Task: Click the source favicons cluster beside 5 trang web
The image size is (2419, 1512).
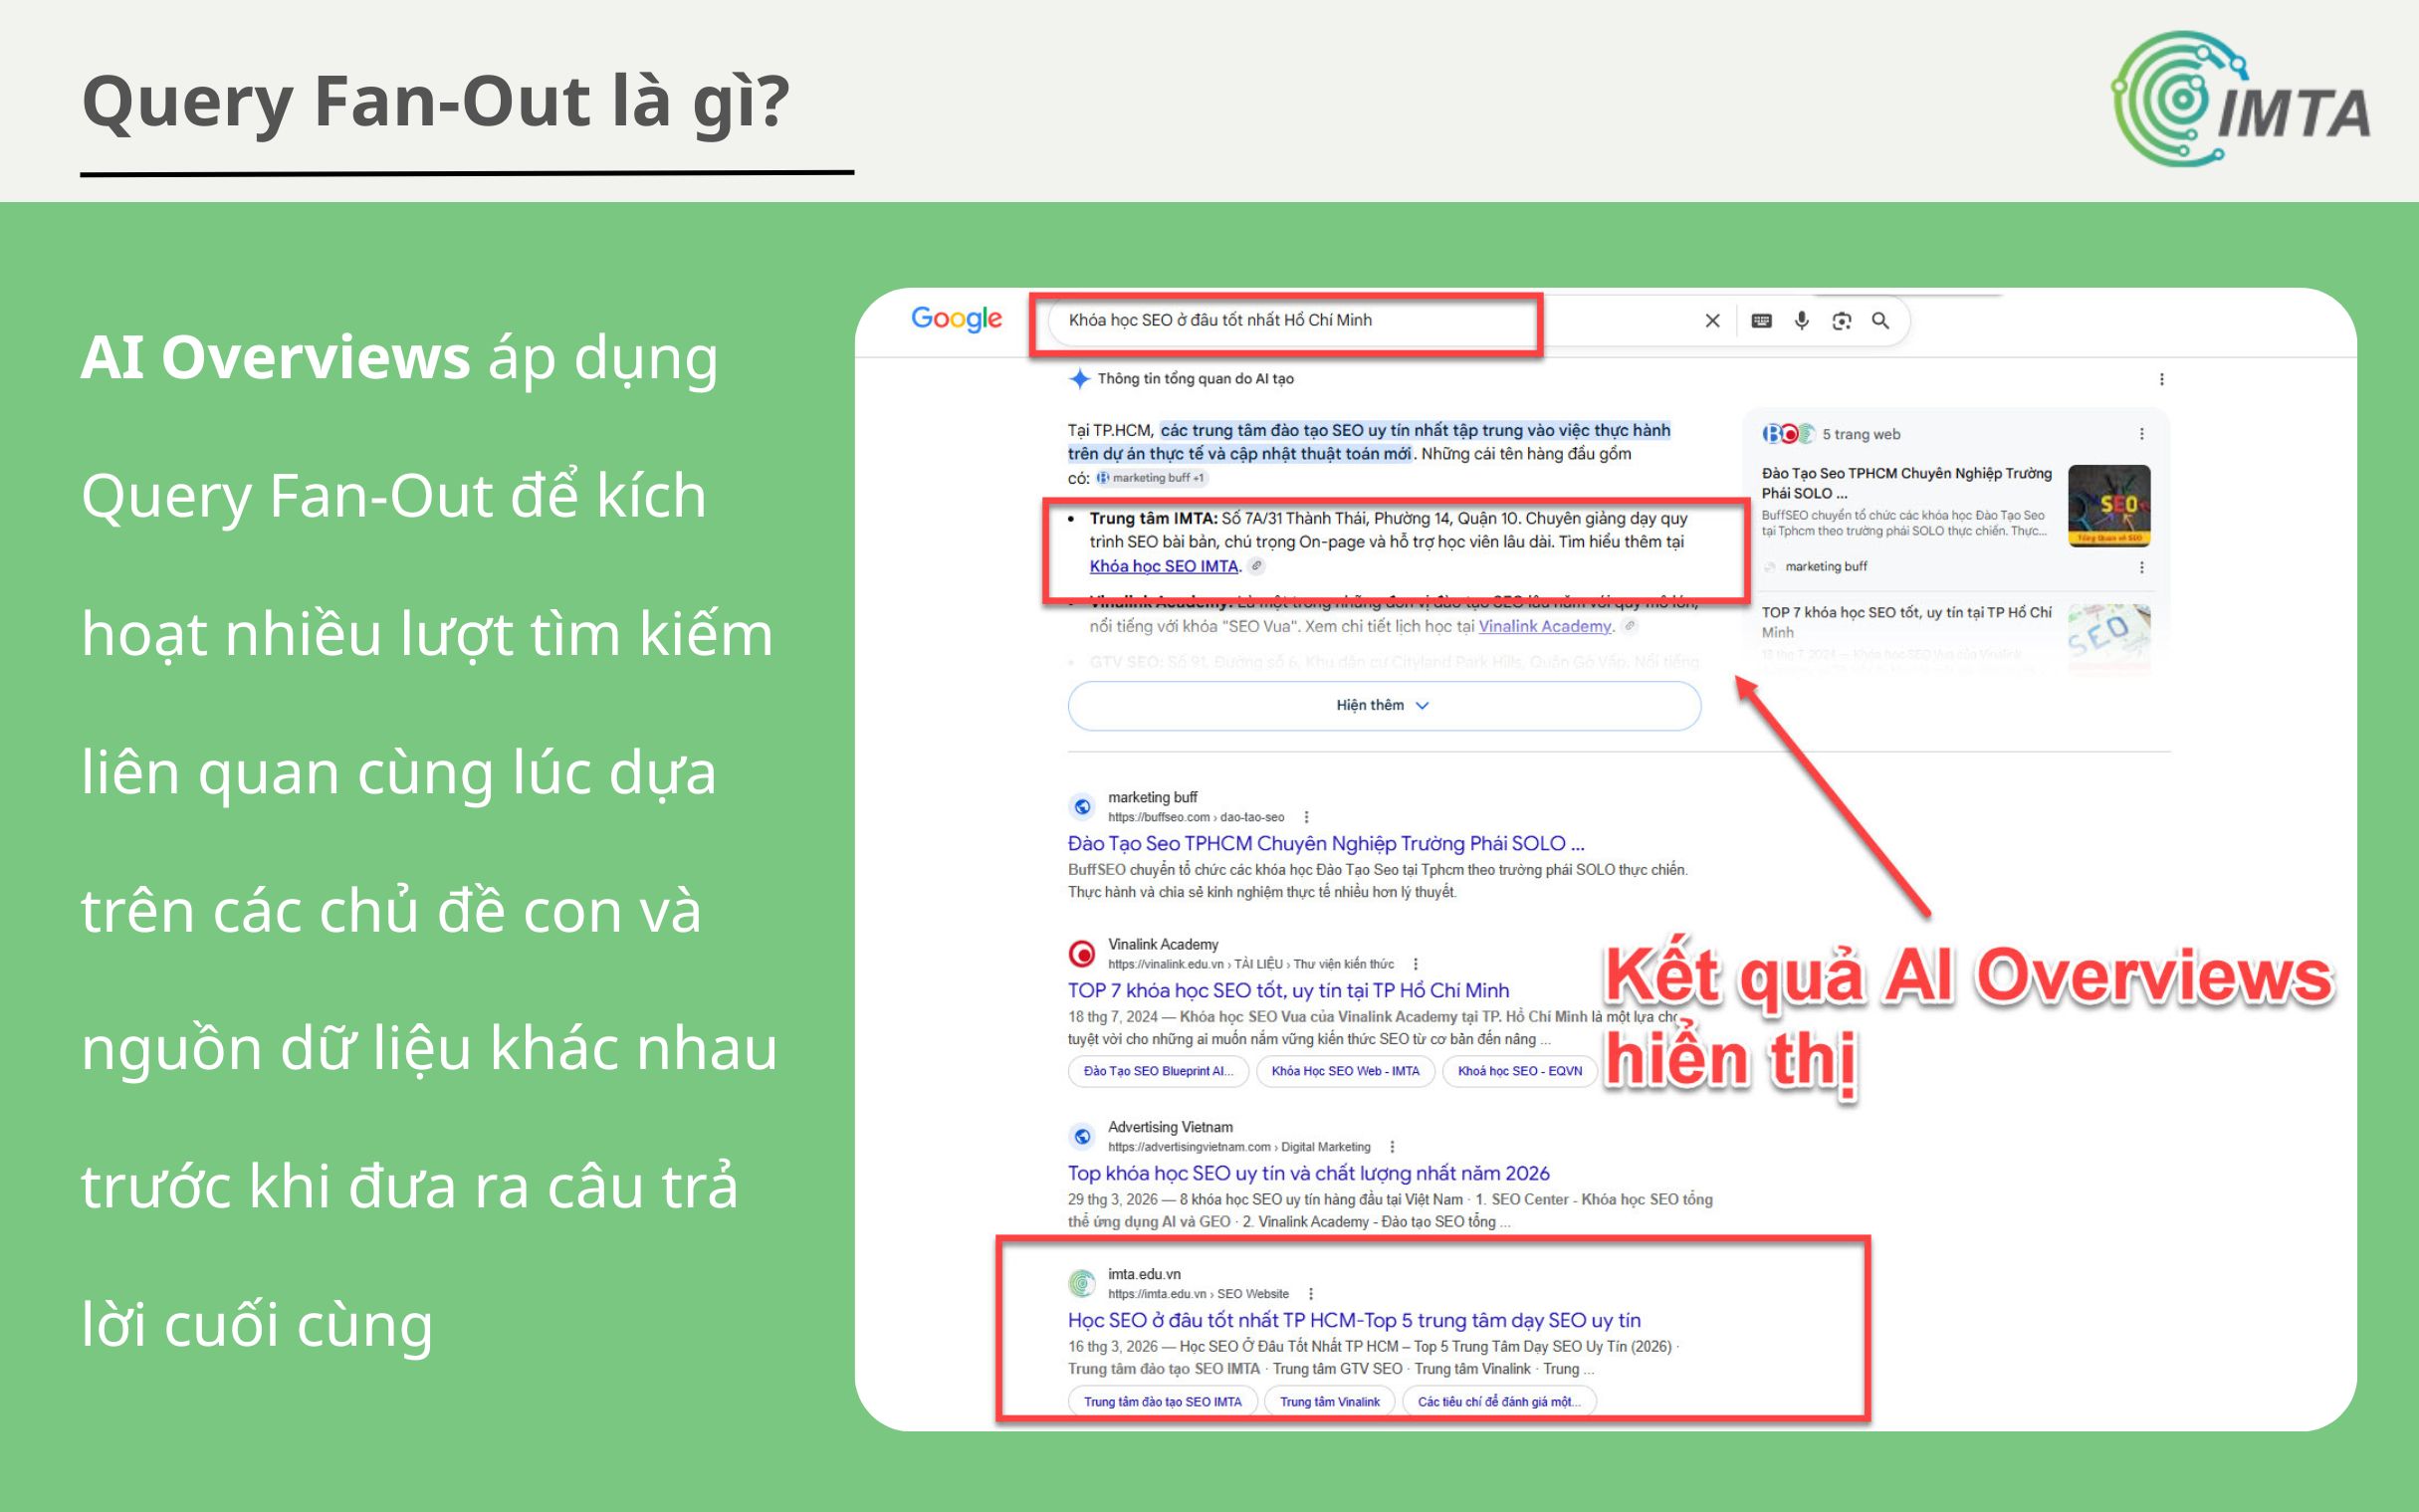Action: tap(1788, 434)
